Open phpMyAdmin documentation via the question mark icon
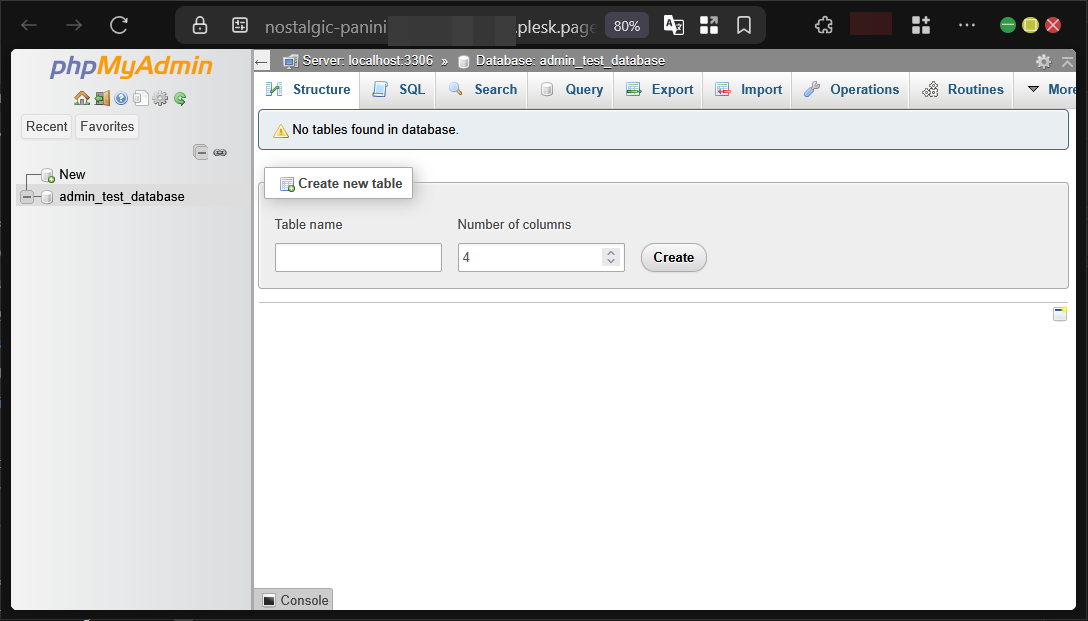 (x=121, y=98)
